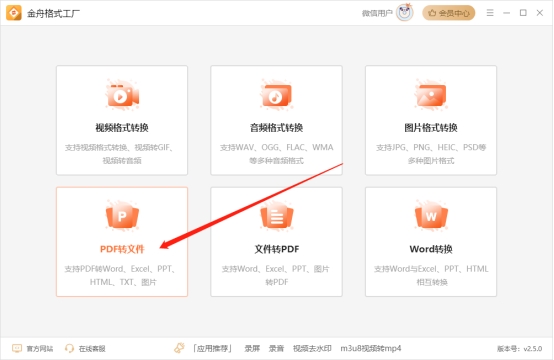Image resolution: width=554 pixels, height=360 pixels.
Task: Click the official website monitor icon
Action: tap(17, 348)
